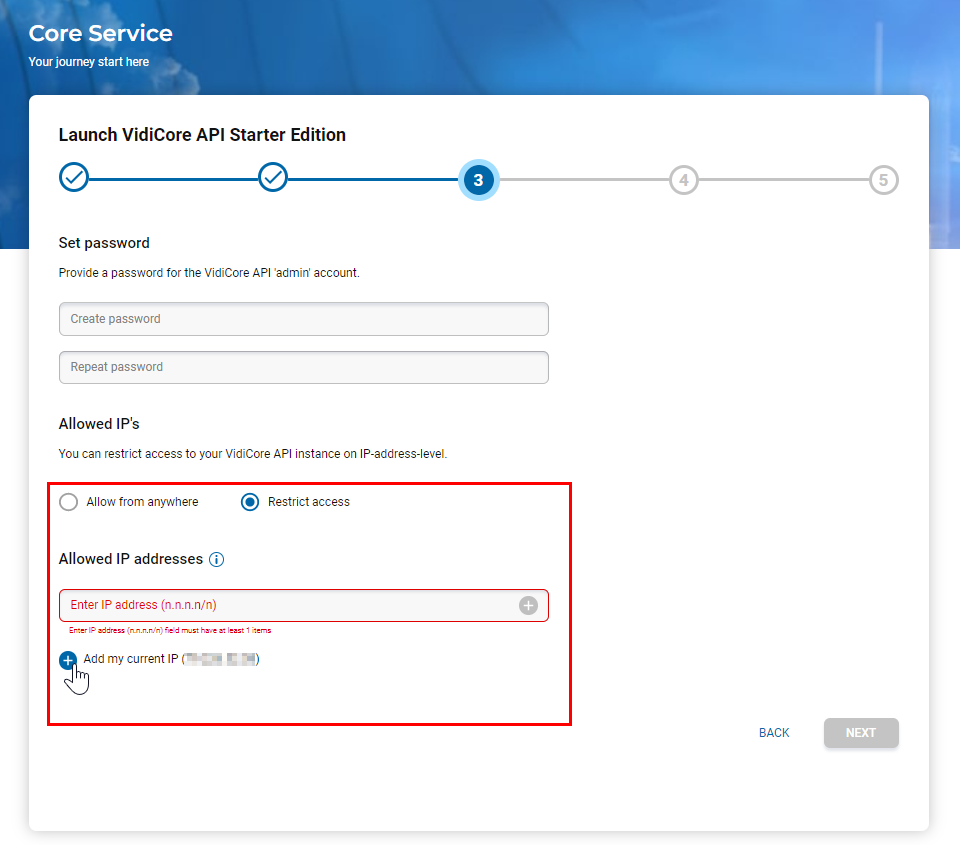The height and width of the screenshot is (845, 960).
Task: Click the Launch VidiCore API Starter Edition heading
Action: coord(202,135)
